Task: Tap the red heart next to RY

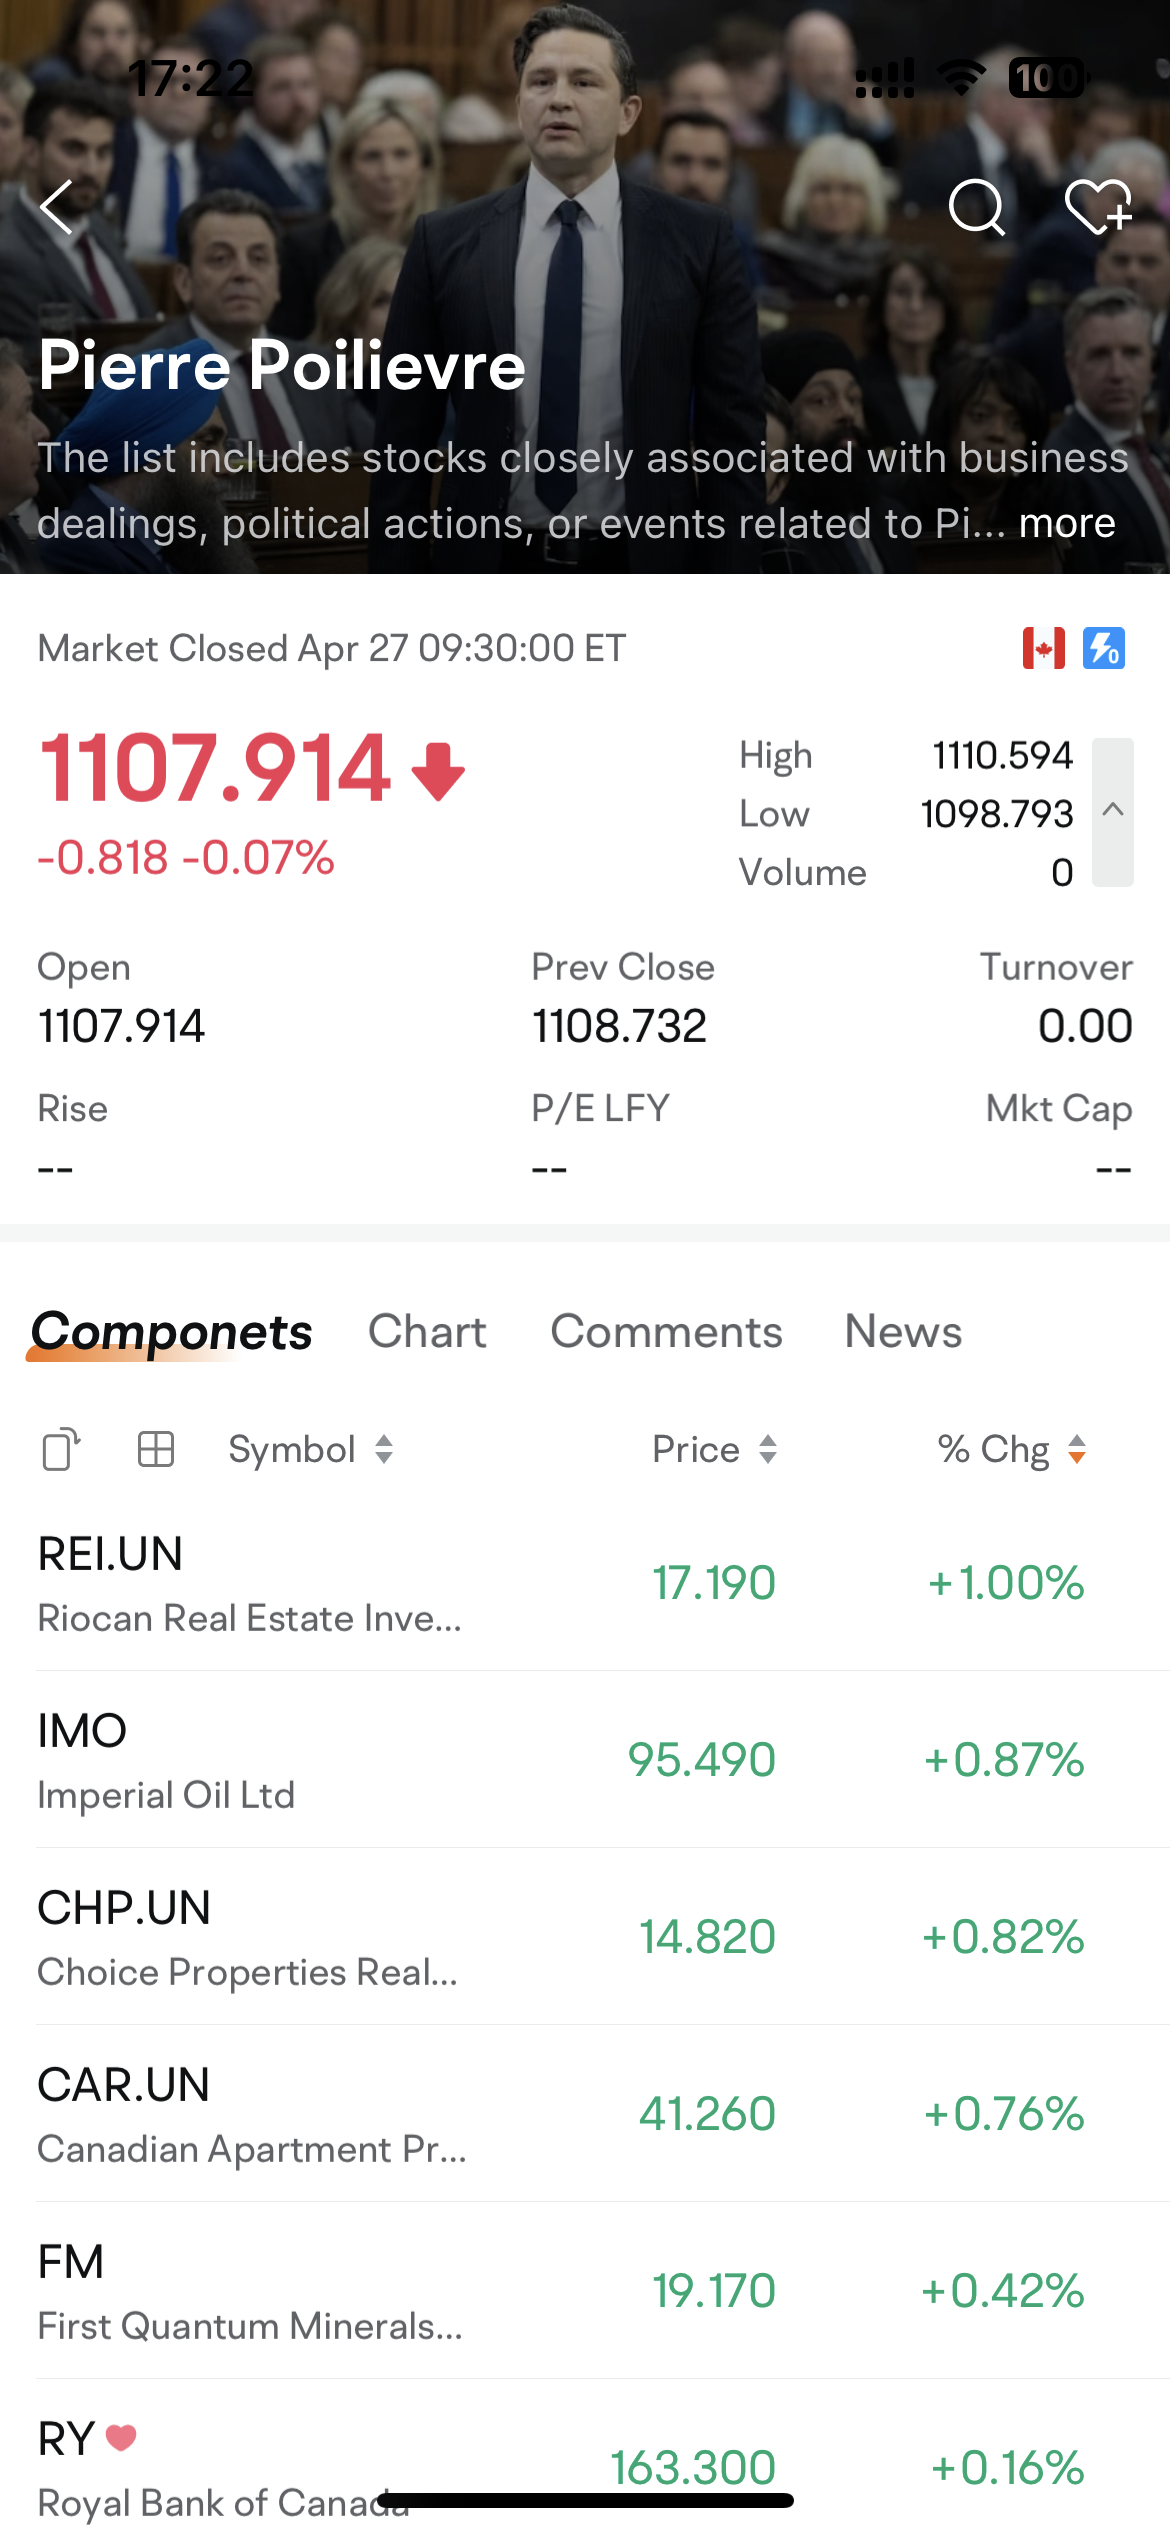Action: pos(121,2438)
